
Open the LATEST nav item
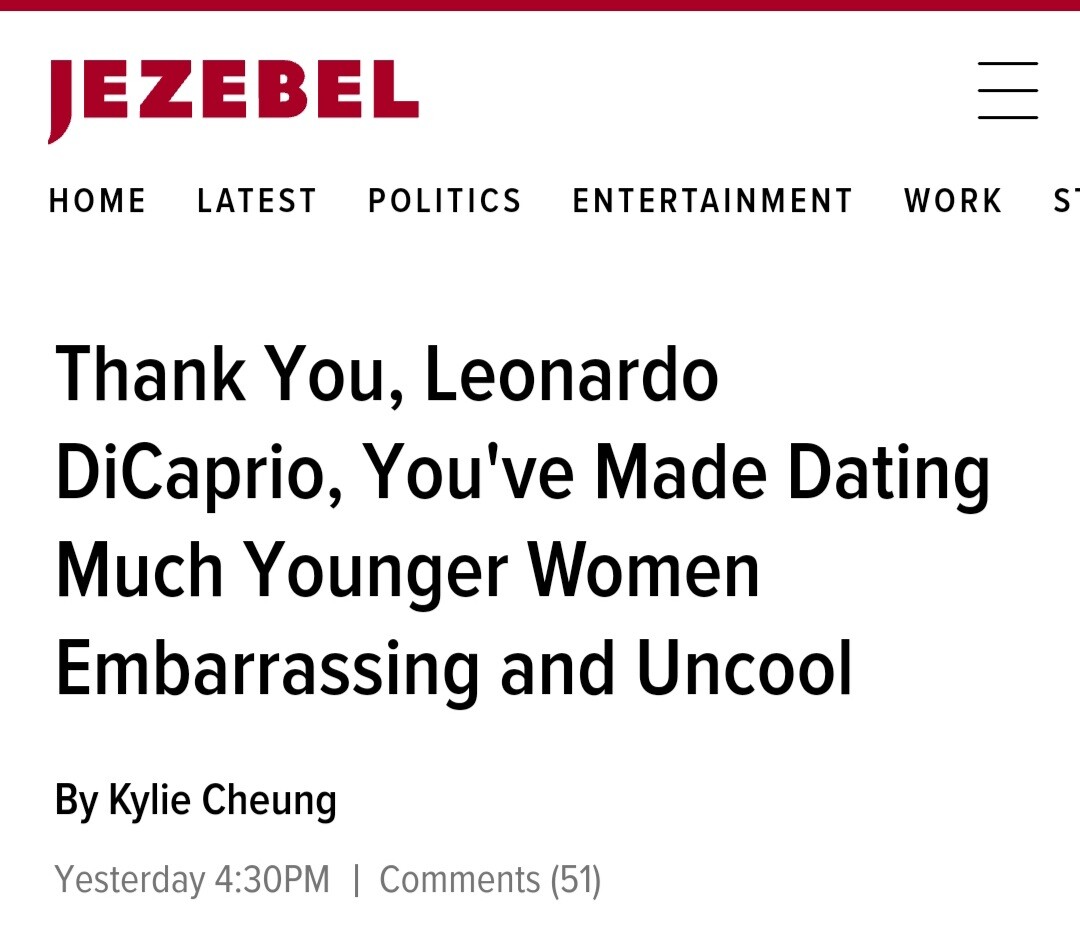point(257,201)
